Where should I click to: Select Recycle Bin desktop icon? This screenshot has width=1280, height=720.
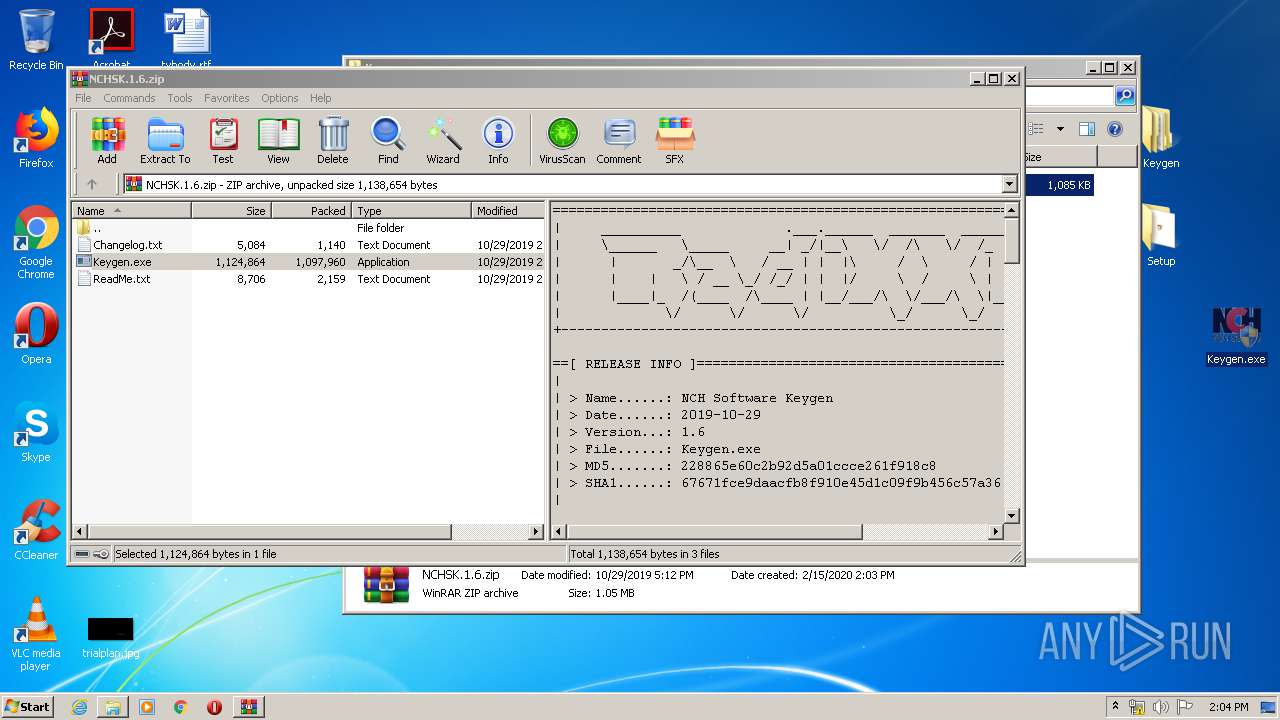click(x=36, y=40)
